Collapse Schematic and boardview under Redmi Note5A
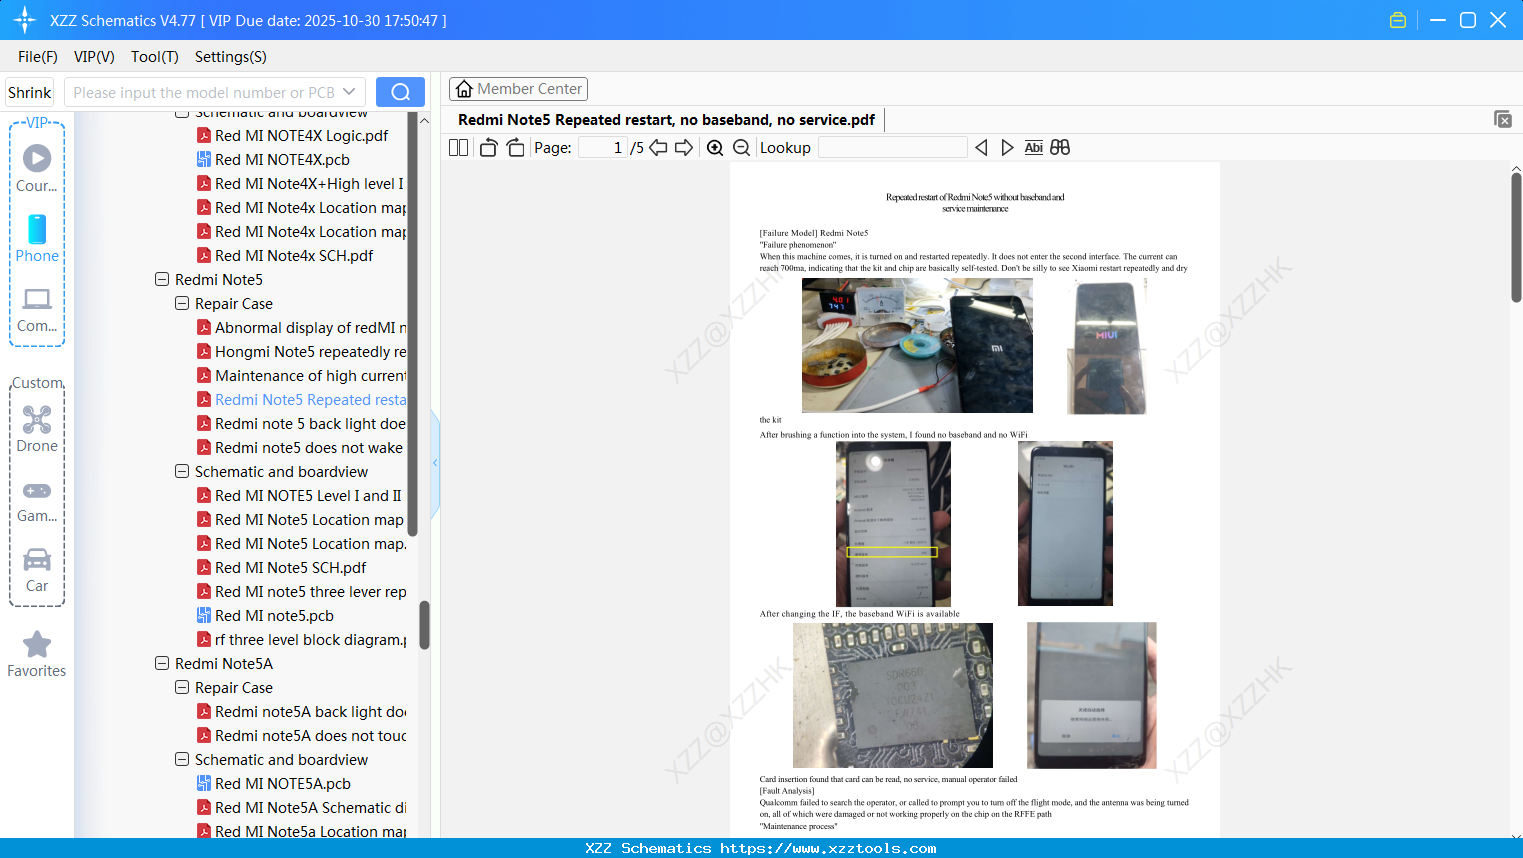Image resolution: width=1523 pixels, height=858 pixels. [x=181, y=759]
